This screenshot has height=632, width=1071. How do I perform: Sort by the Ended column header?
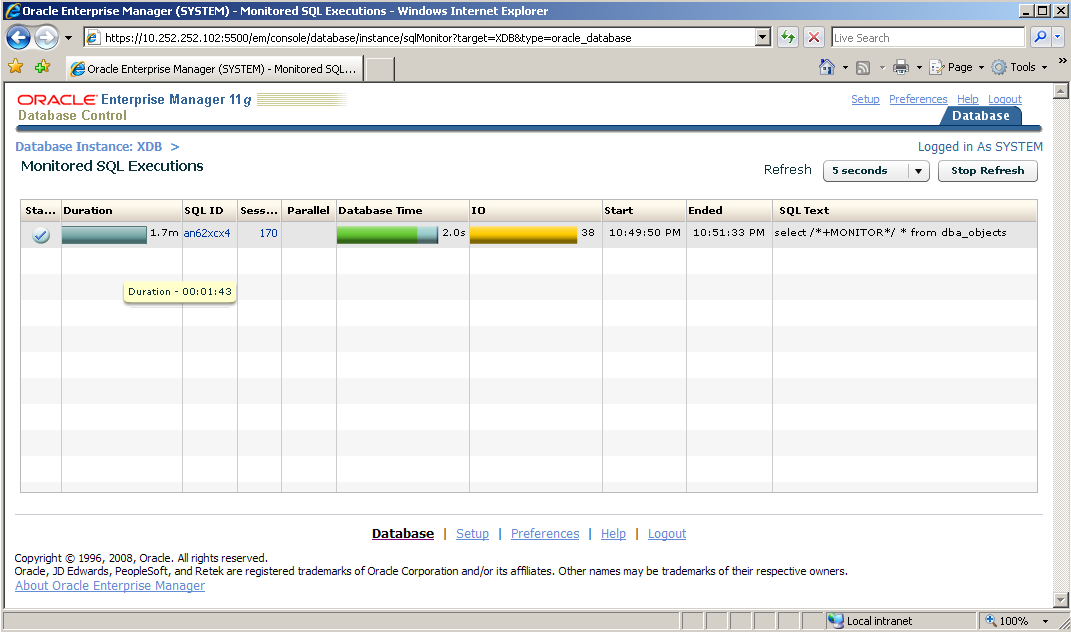pos(729,210)
